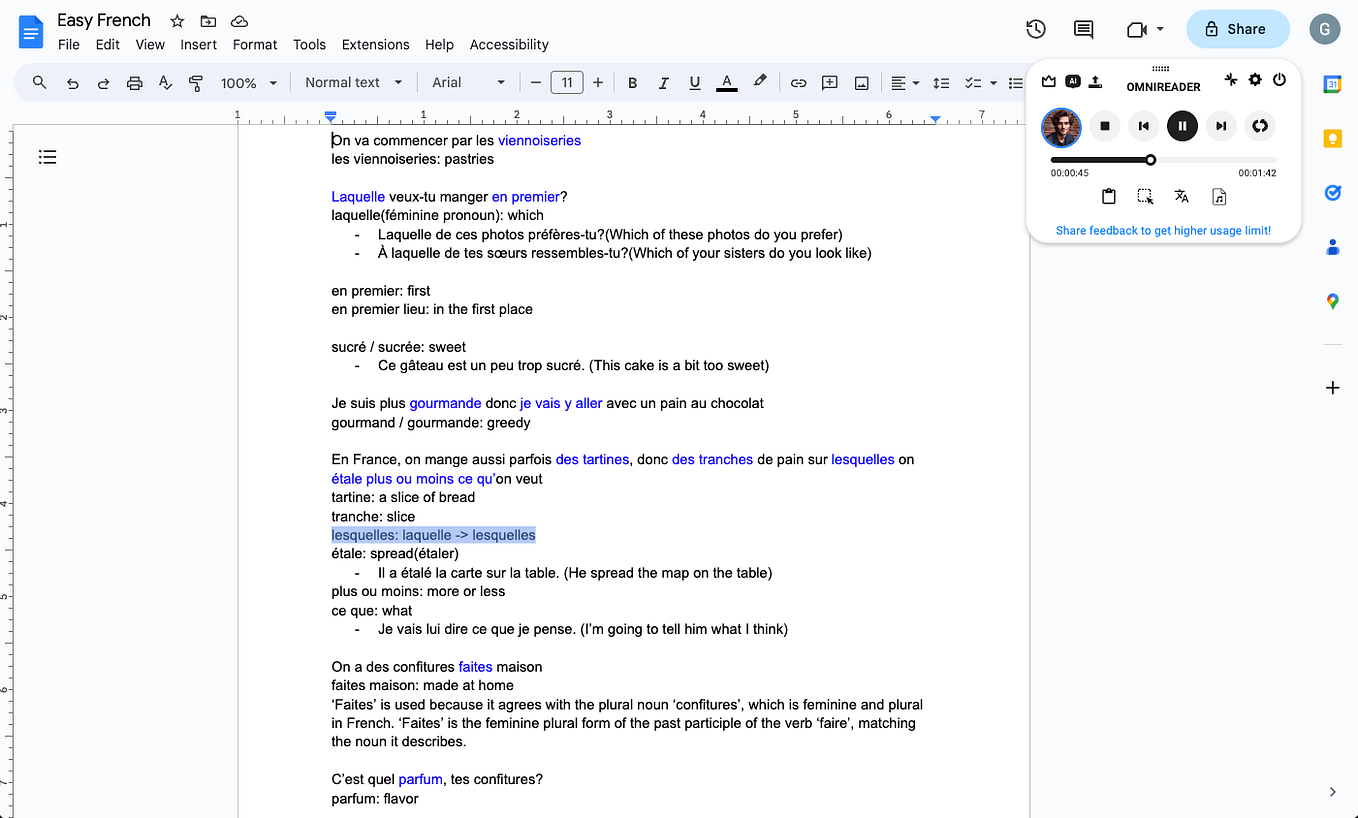1358x818 pixels.
Task: Click the Redo arrow
Action: coord(103,83)
